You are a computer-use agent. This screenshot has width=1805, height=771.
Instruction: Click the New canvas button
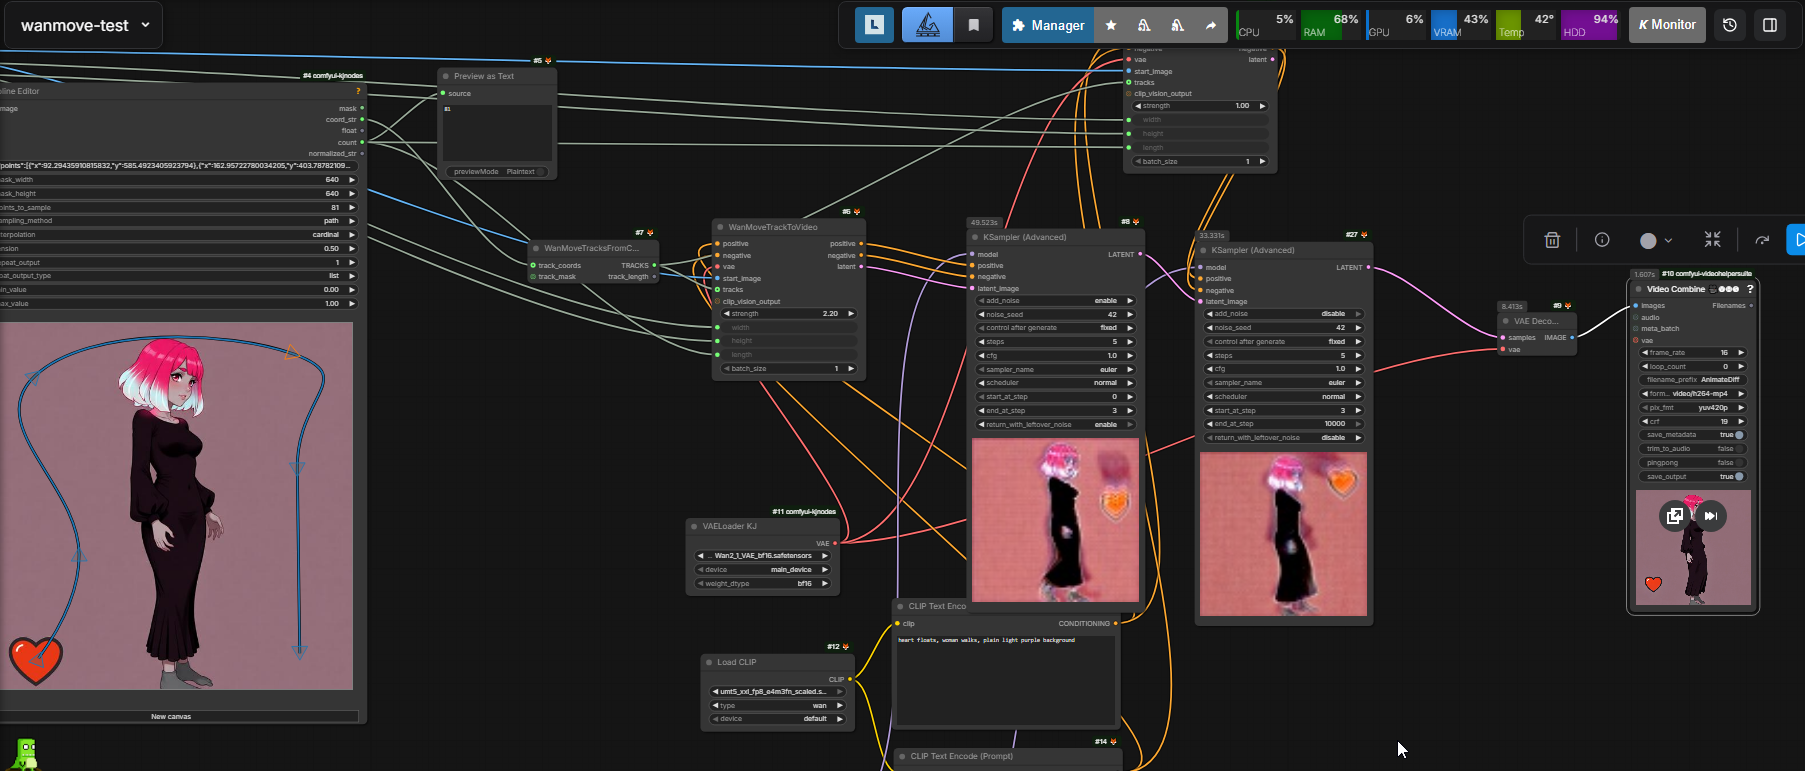coord(171,716)
